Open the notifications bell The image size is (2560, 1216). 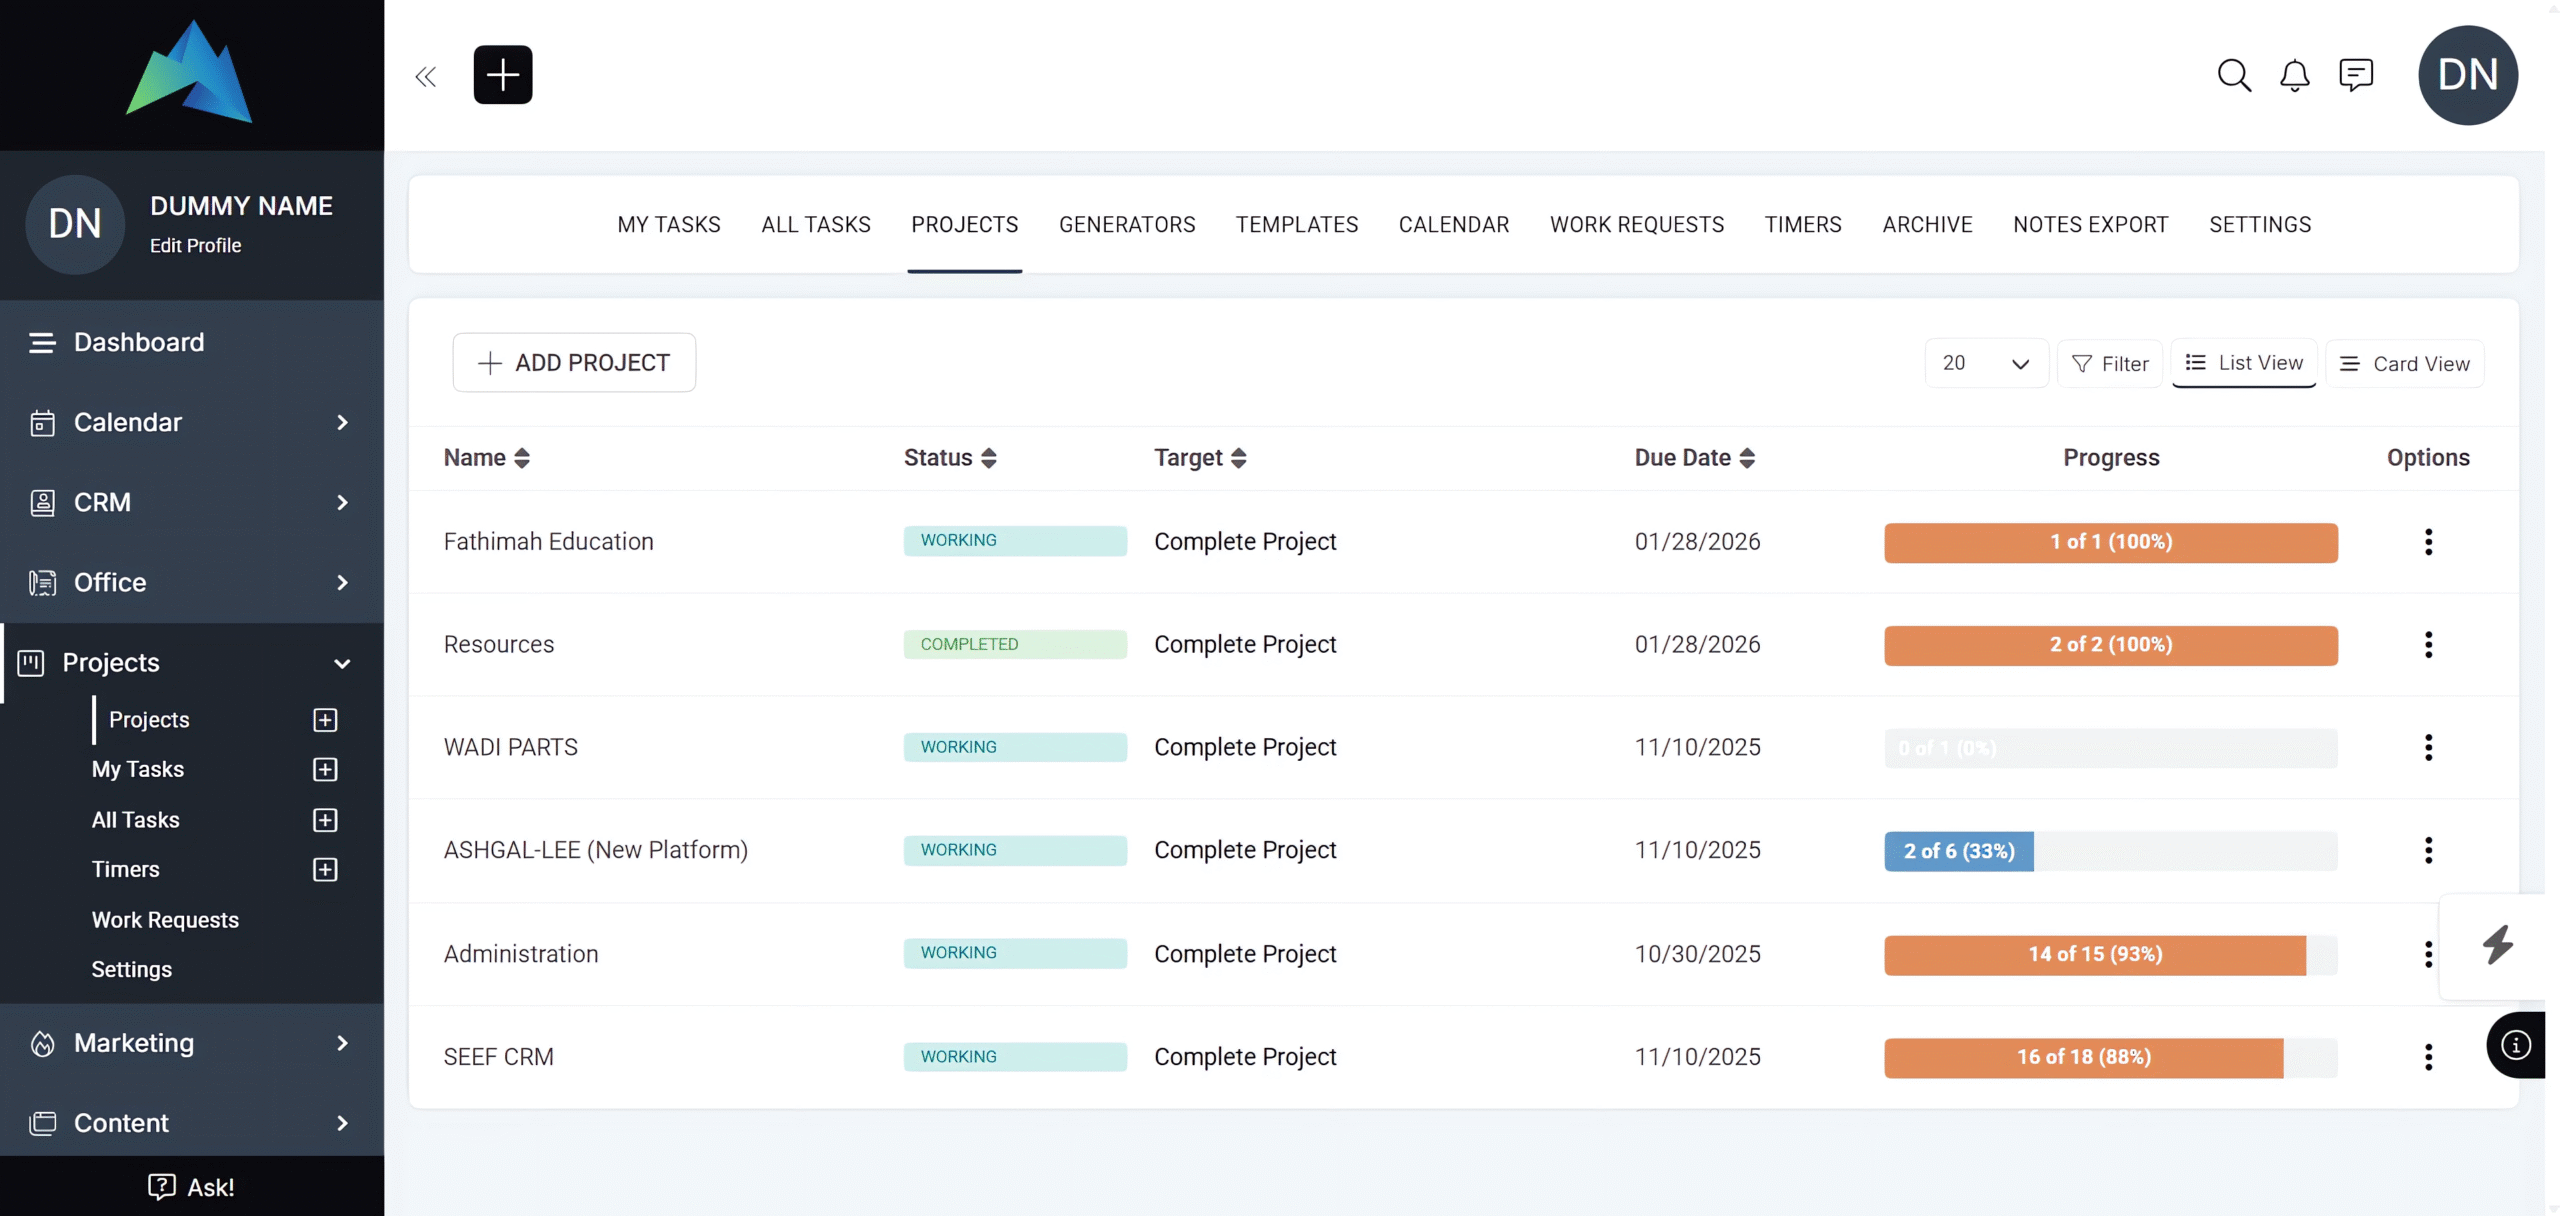(2294, 75)
